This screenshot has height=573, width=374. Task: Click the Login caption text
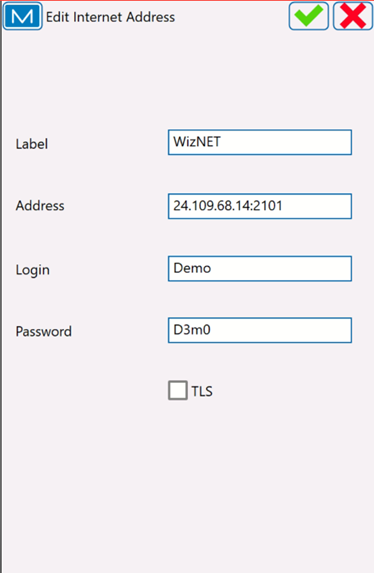tap(33, 270)
